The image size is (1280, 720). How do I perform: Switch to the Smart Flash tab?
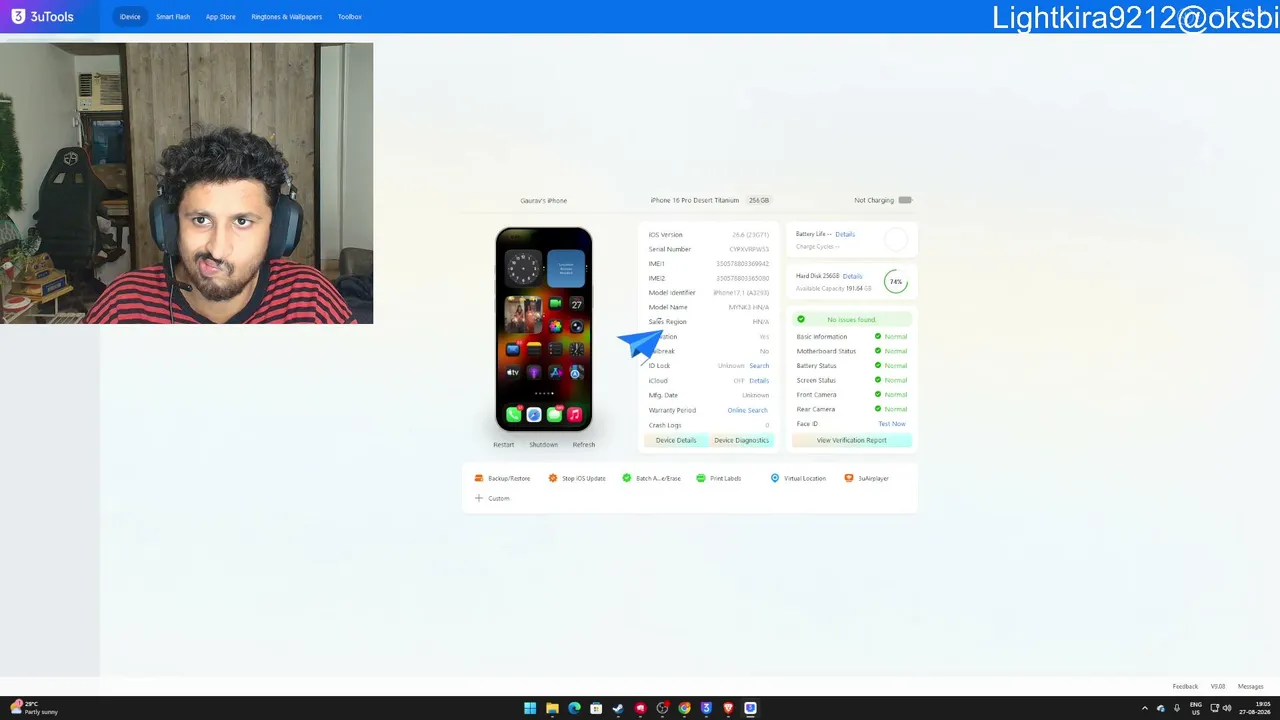[x=173, y=17]
